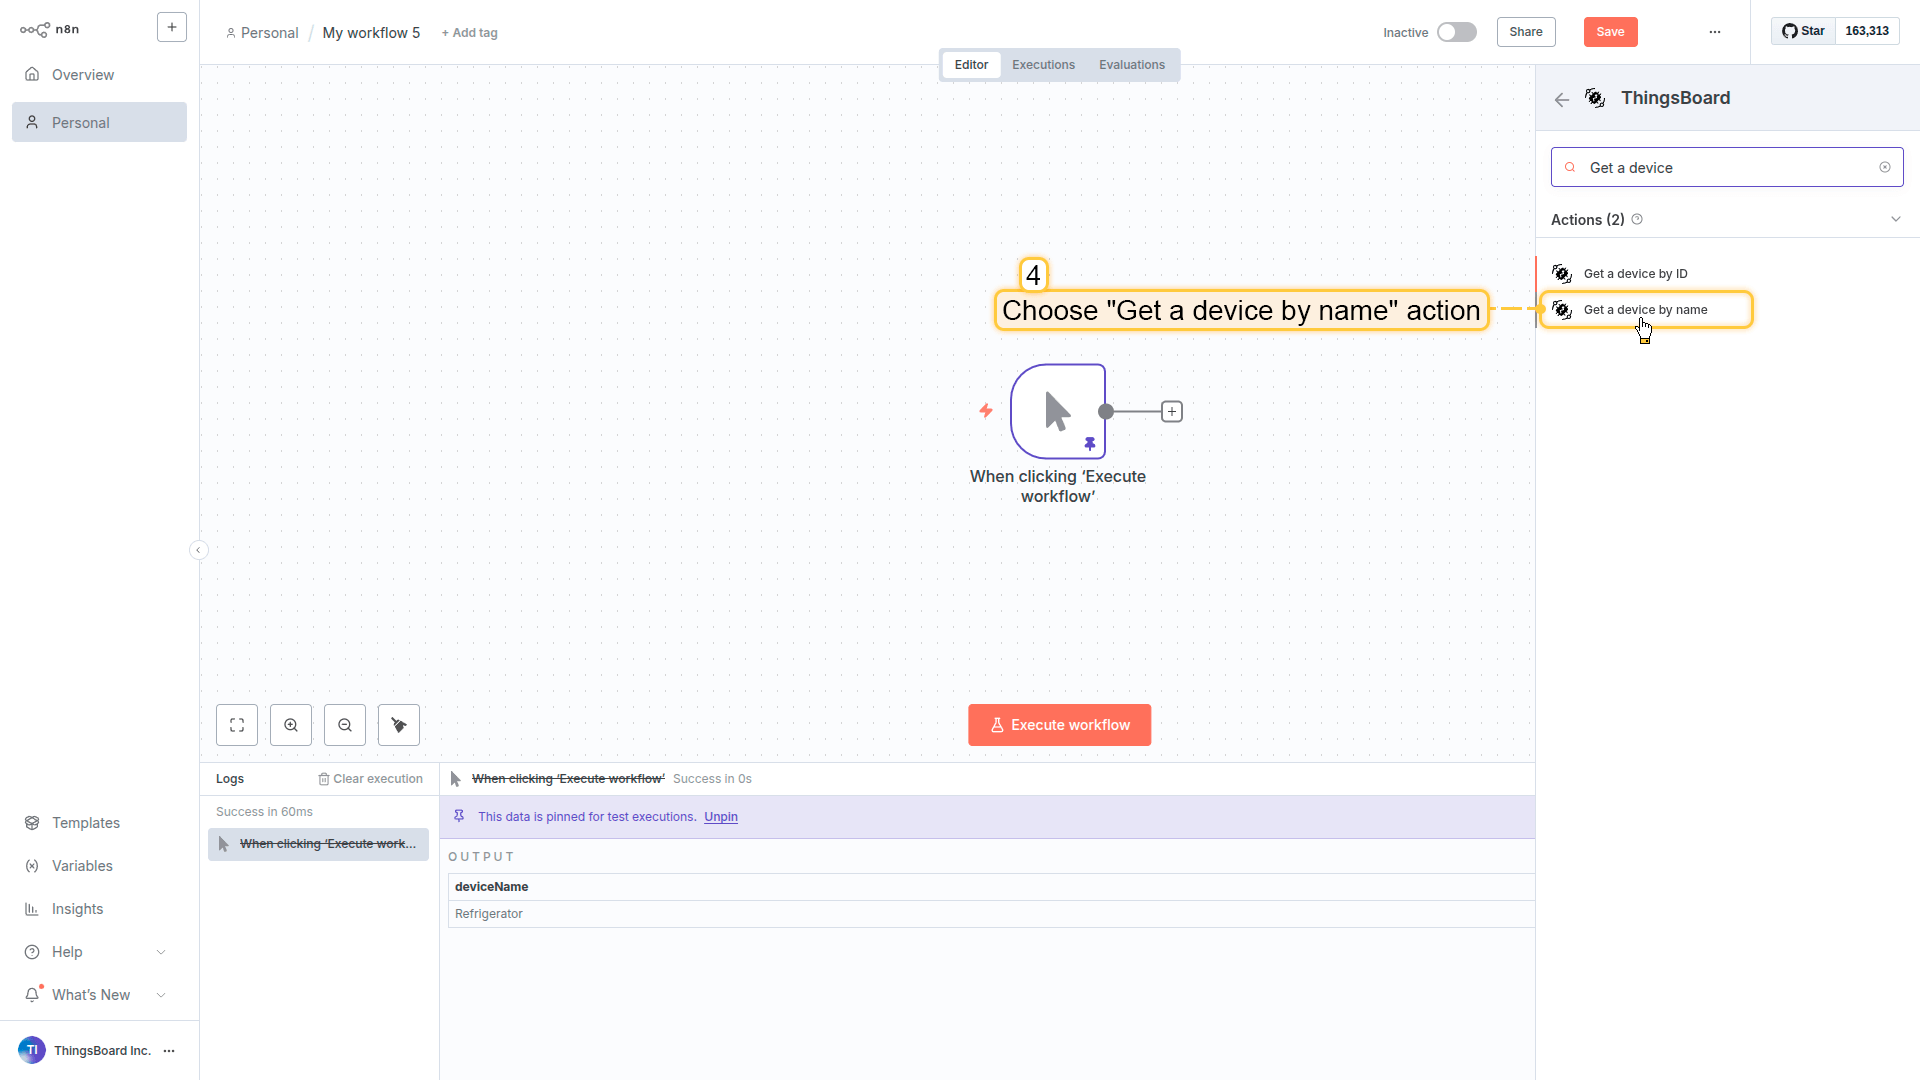The width and height of the screenshot is (1920, 1080).
Task: Collapse the left sidebar with chevron
Action: click(198, 550)
